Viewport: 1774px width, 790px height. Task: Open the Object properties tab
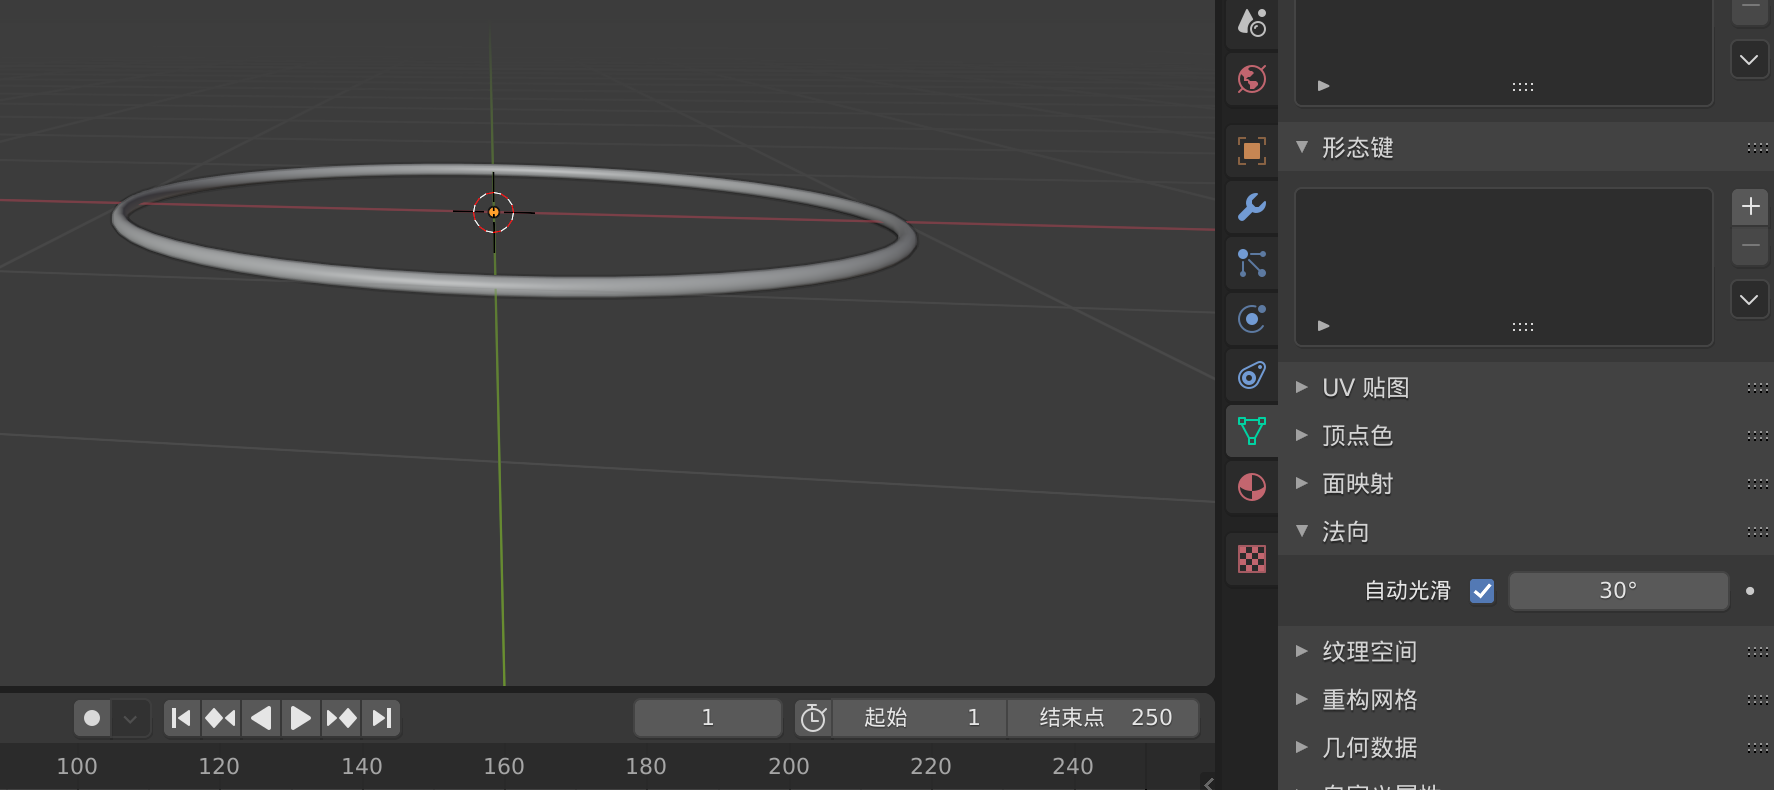point(1252,151)
